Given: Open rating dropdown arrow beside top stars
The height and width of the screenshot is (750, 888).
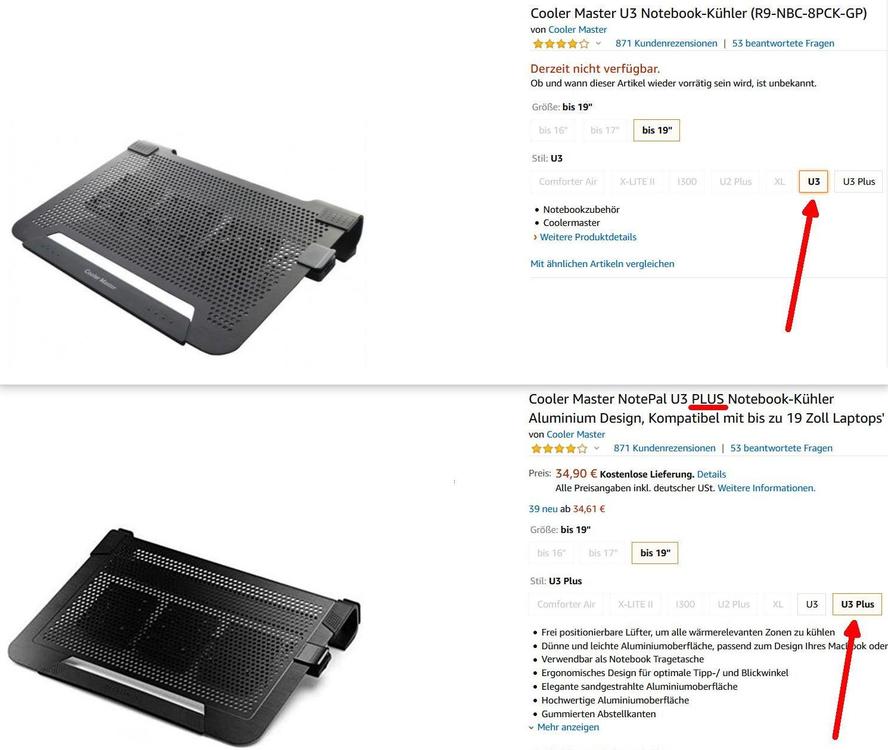Looking at the screenshot, I should (598, 44).
